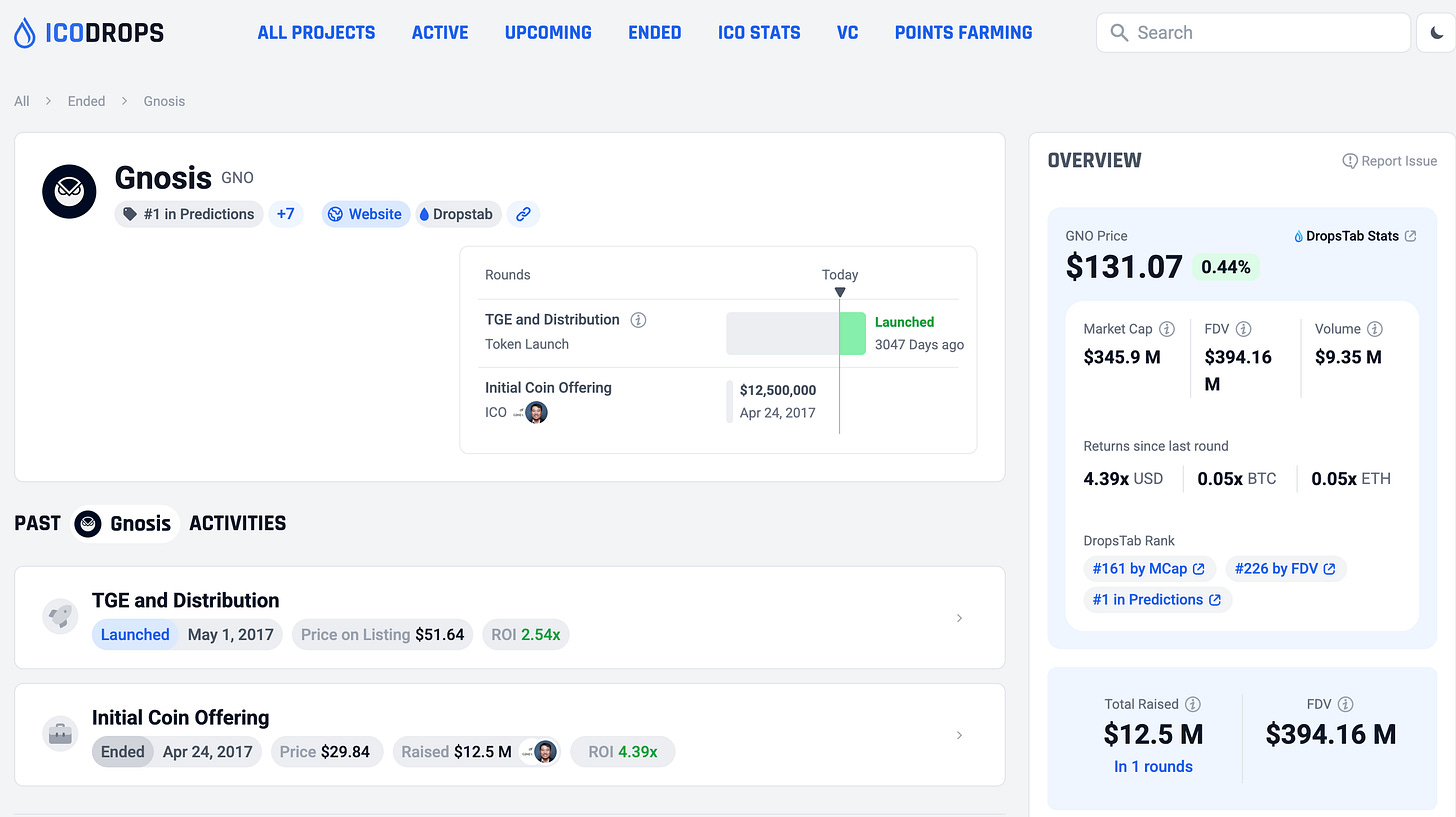Click the bottom FDV info icon

1346,704
